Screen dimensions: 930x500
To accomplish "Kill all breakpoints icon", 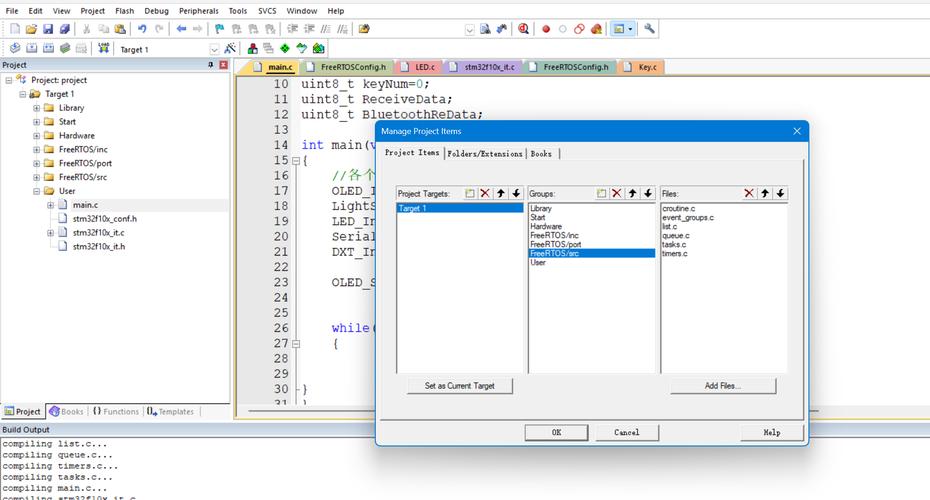I will 596,28.
